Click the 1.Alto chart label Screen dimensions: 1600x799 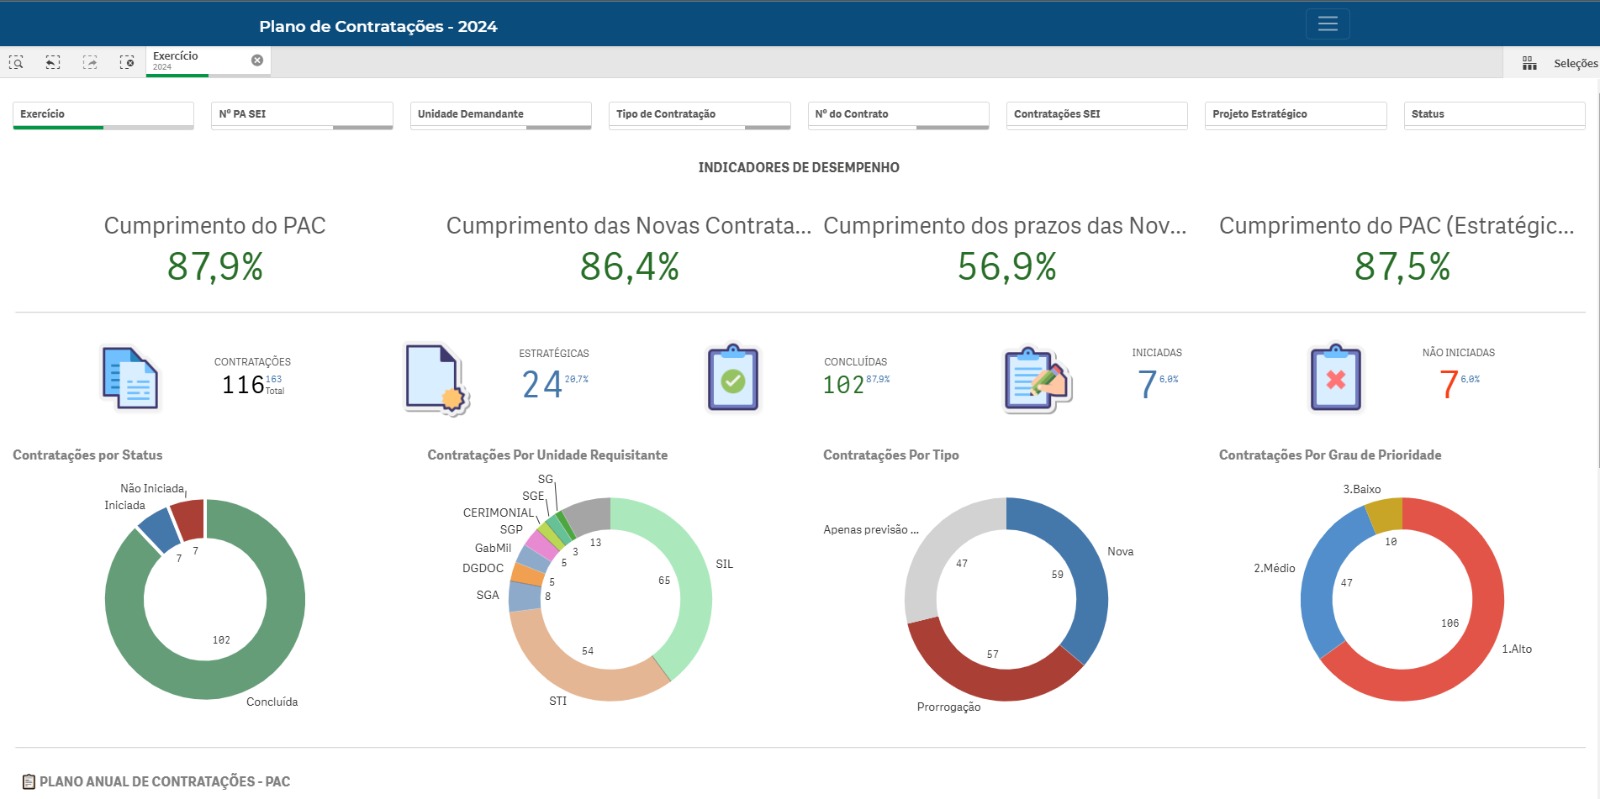(1516, 649)
